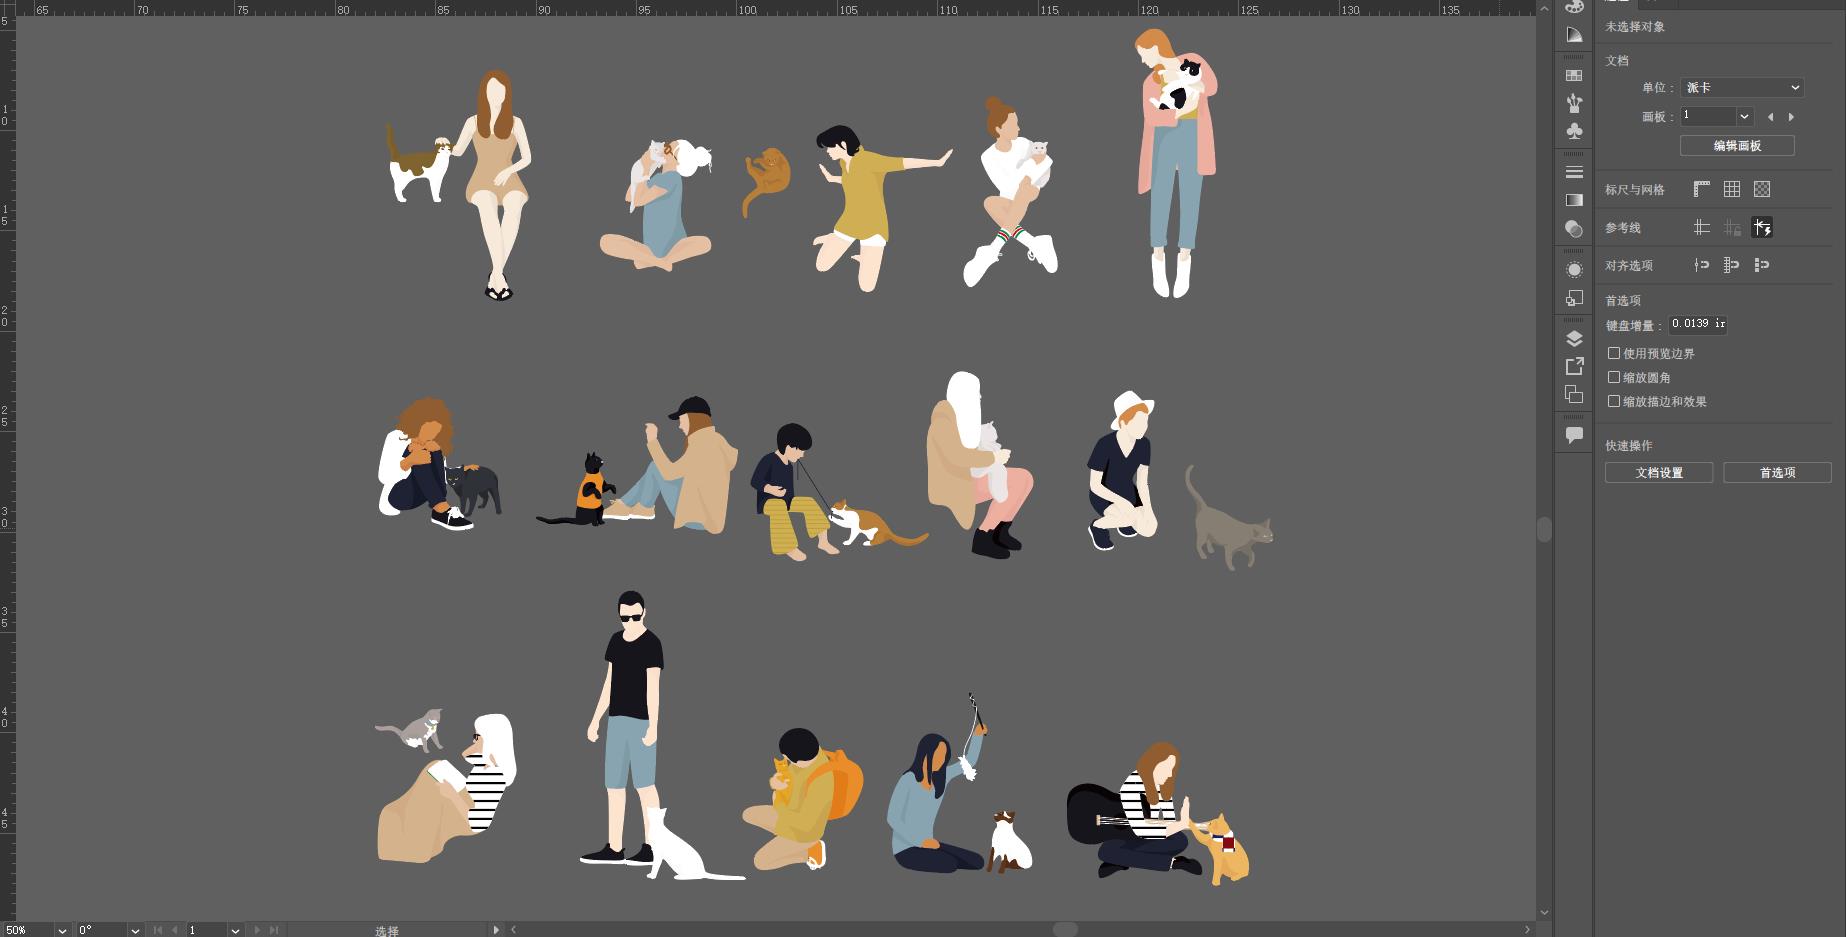Viewport: 1846px width, 937px height.
Task: Open the Graphic Styles panel icon
Action: coord(1574,298)
